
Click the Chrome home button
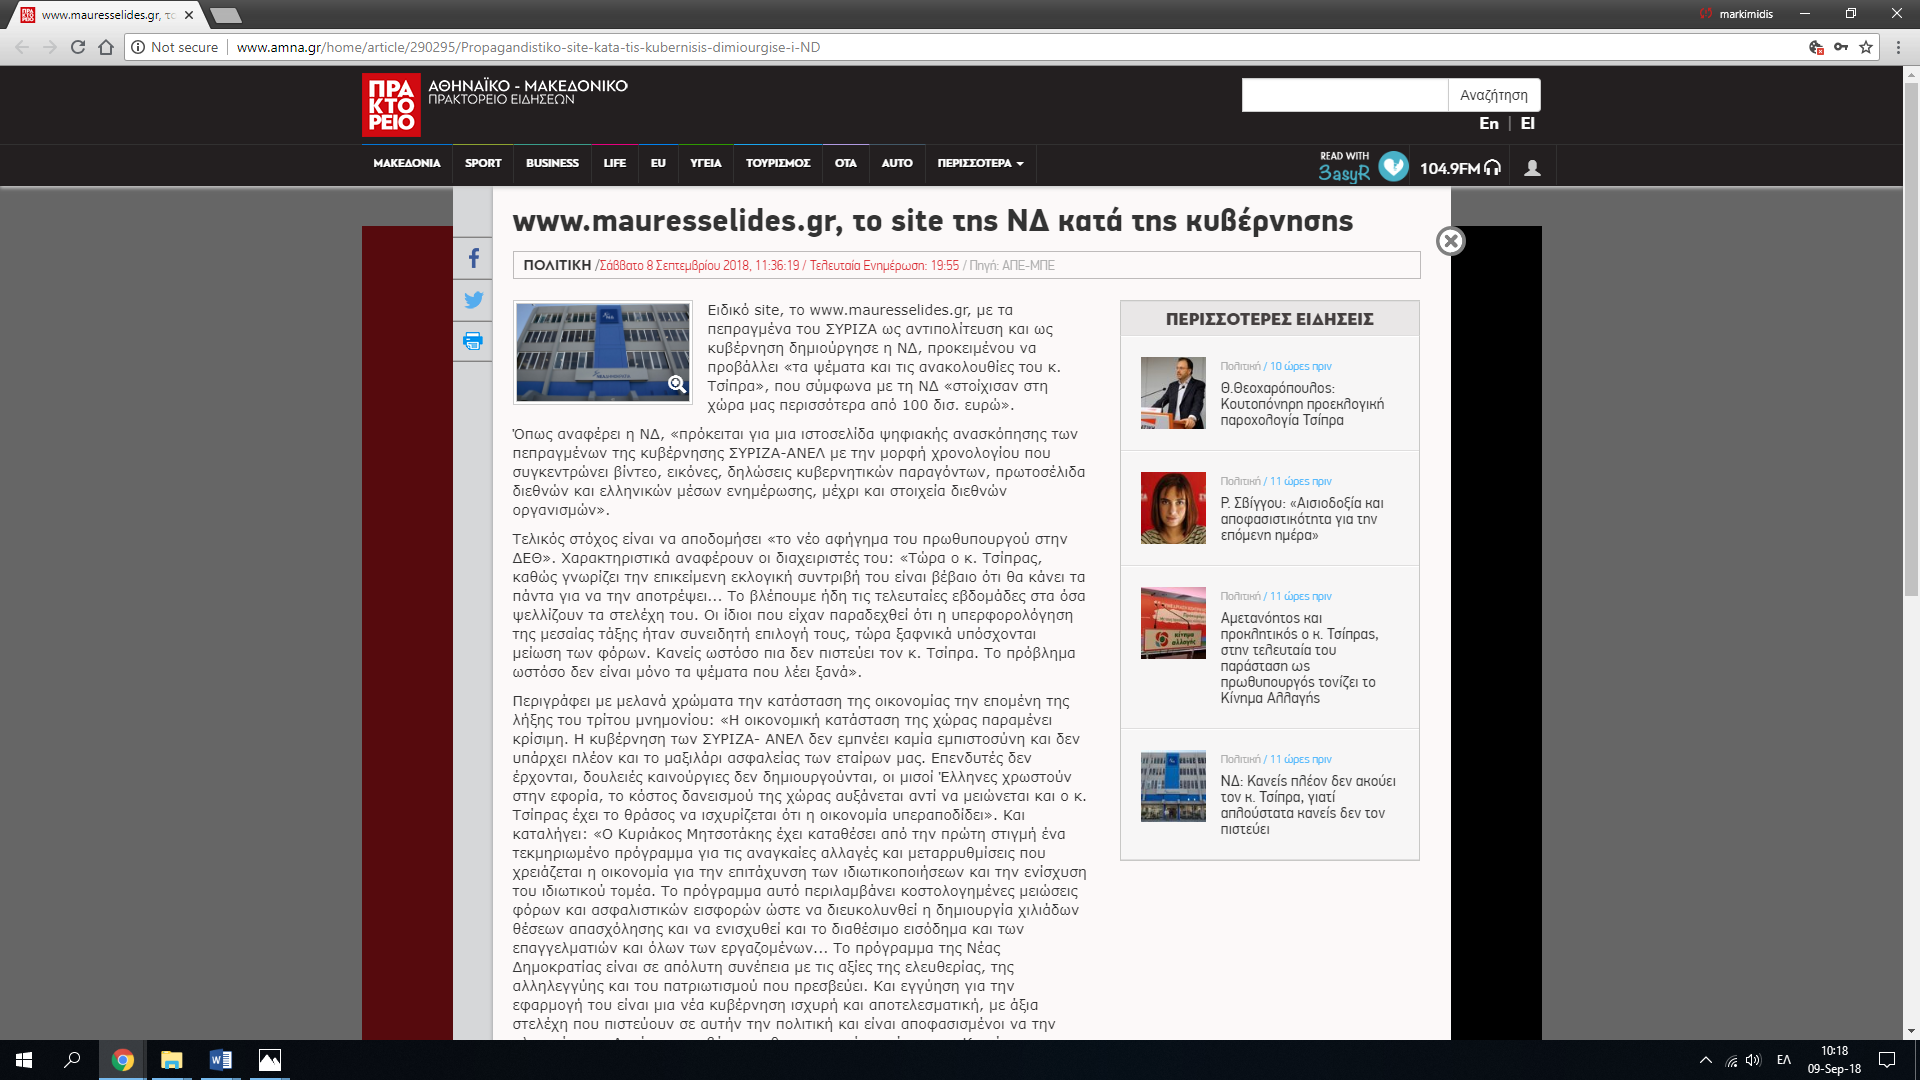[x=106, y=47]
